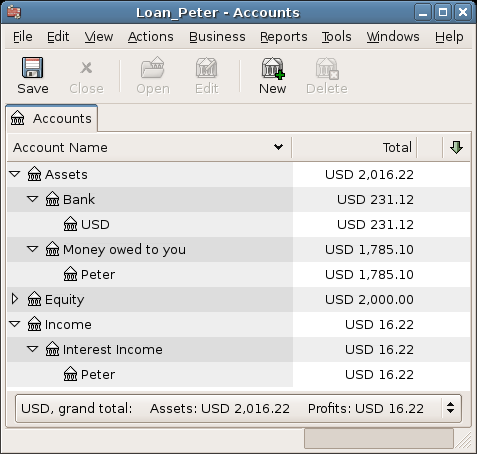Open the File menu
This screenshot has width=477, height=454.
click(x=23, y=37)
